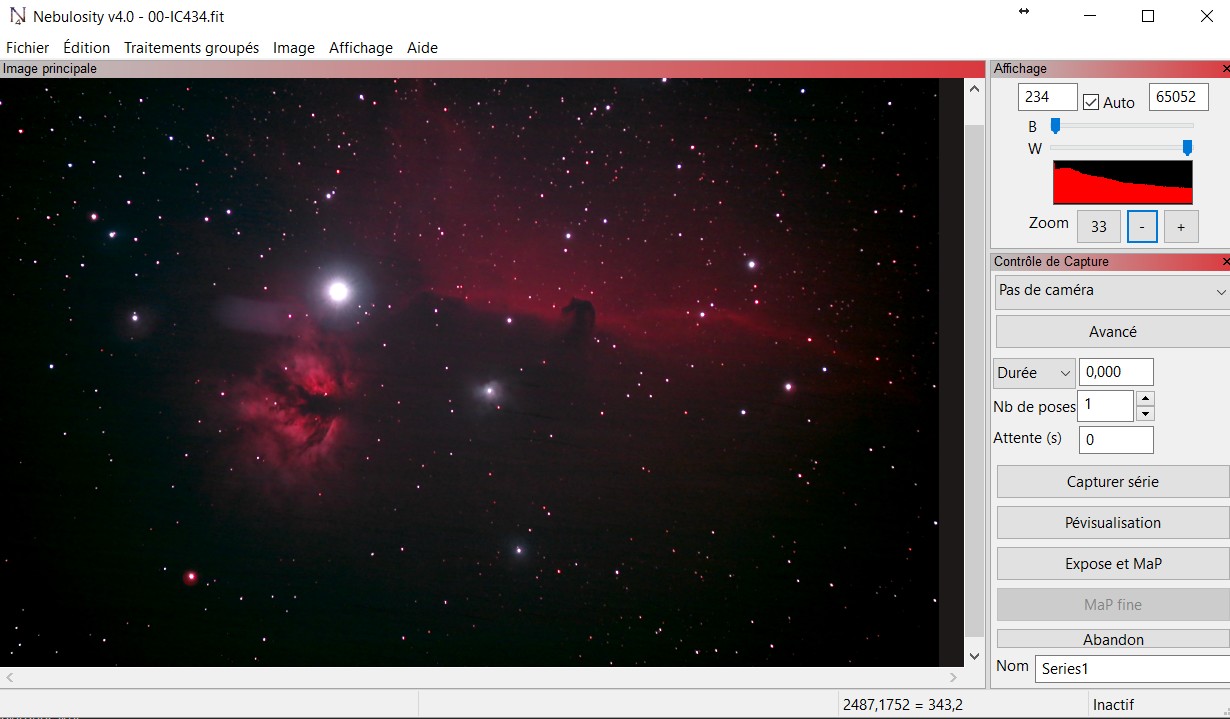Screen dimensions: 1230x719
Task: Click the white level value field 65052
Action: tap(1179, 97)
